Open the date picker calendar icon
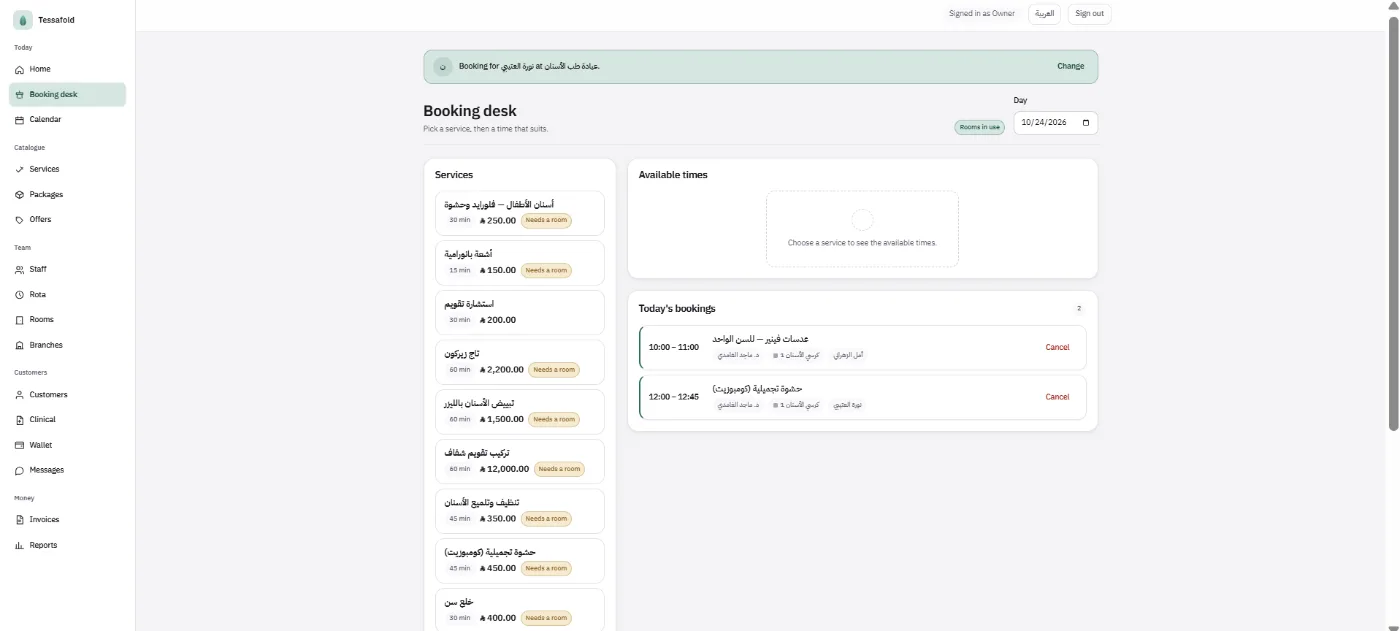 1086,123
